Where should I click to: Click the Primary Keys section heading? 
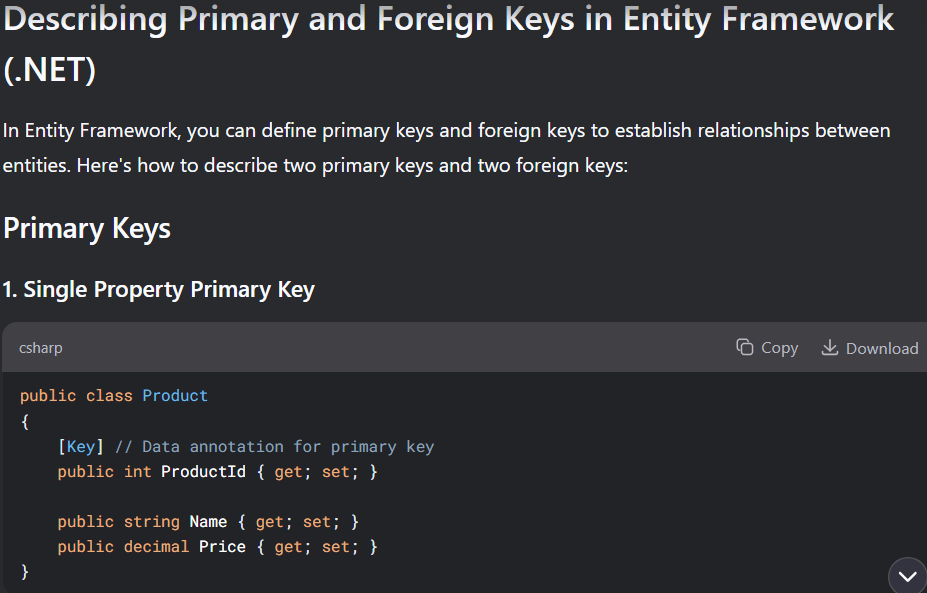click(87, 229)
